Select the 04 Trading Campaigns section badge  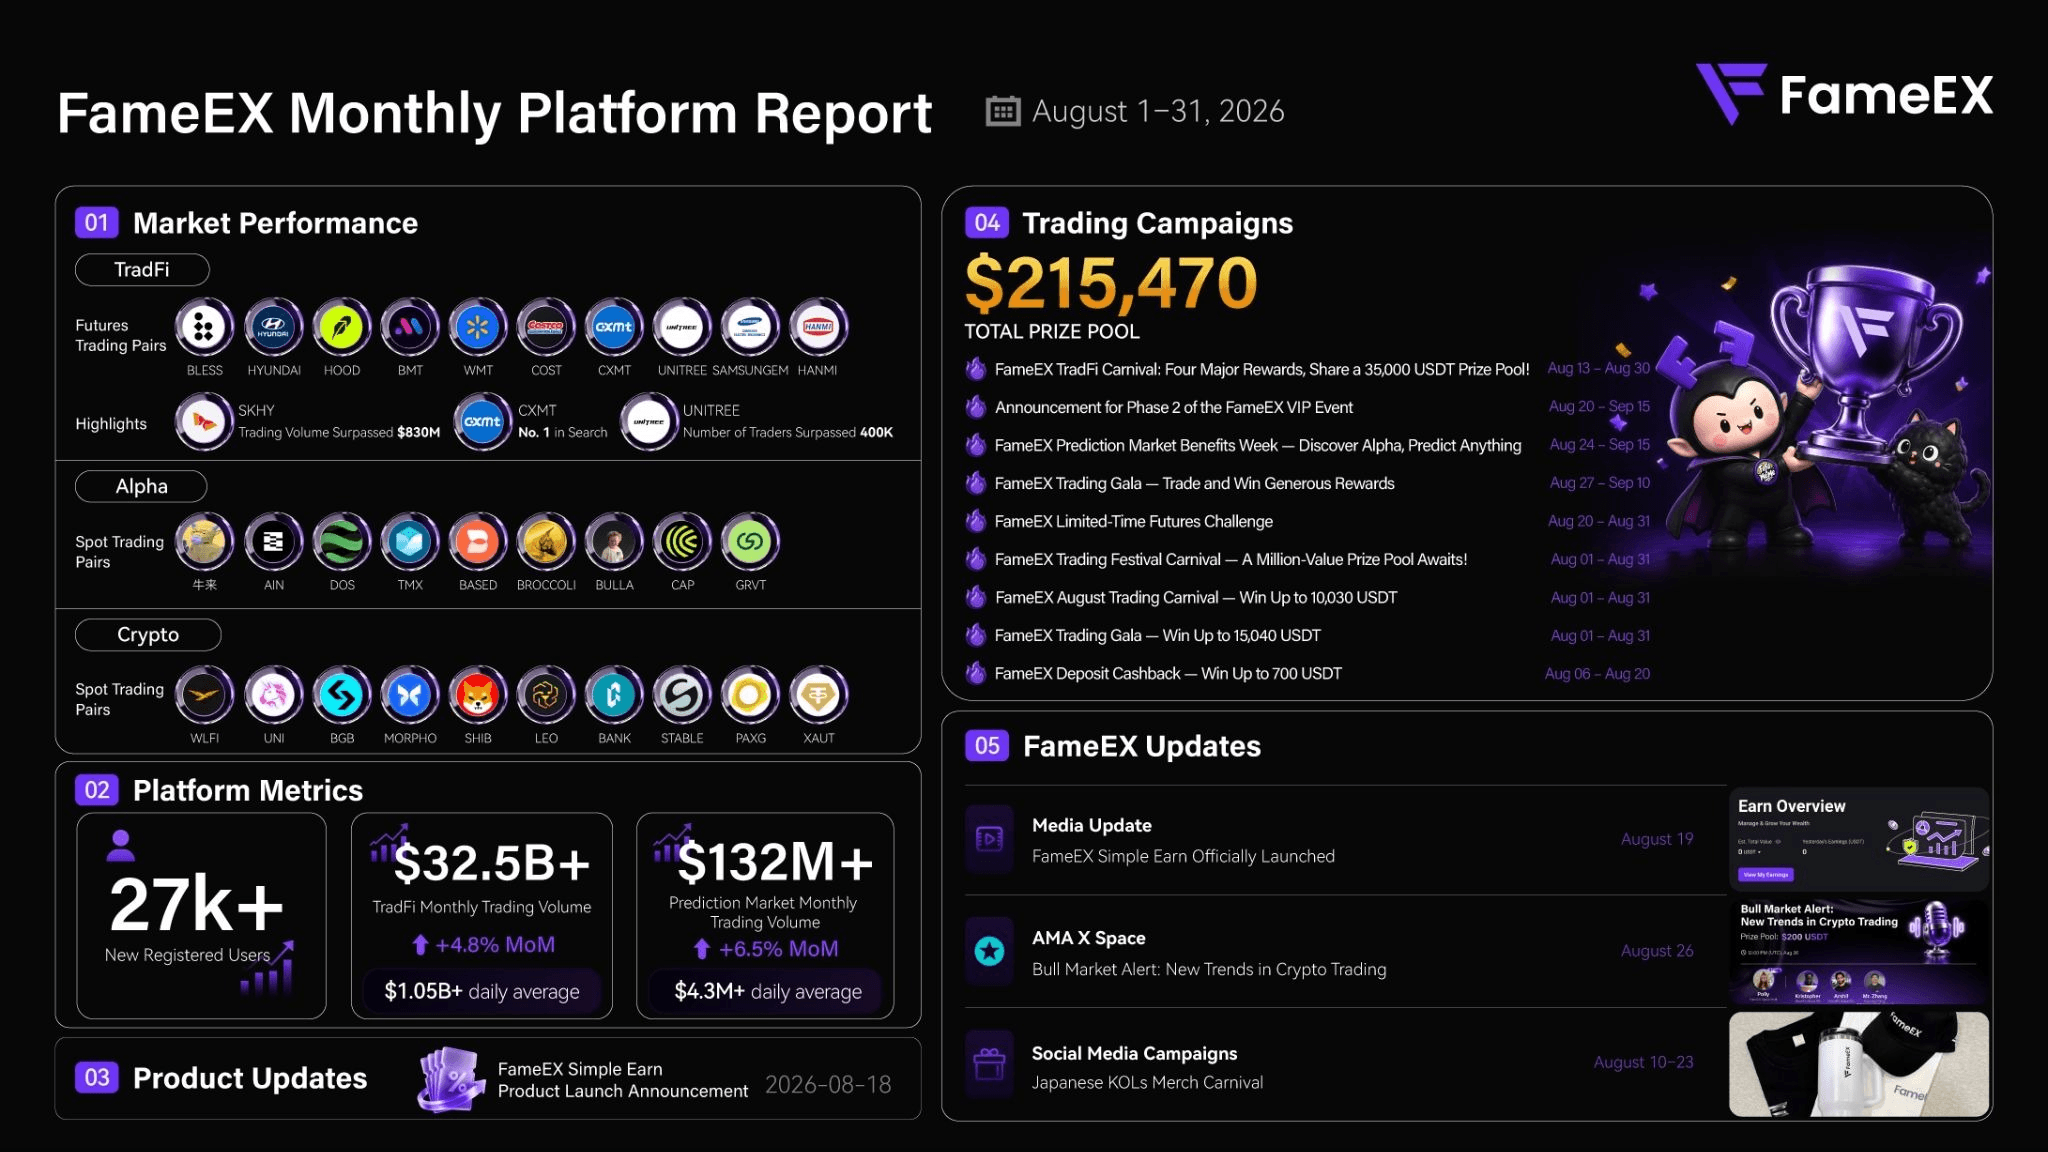[987, 222]
